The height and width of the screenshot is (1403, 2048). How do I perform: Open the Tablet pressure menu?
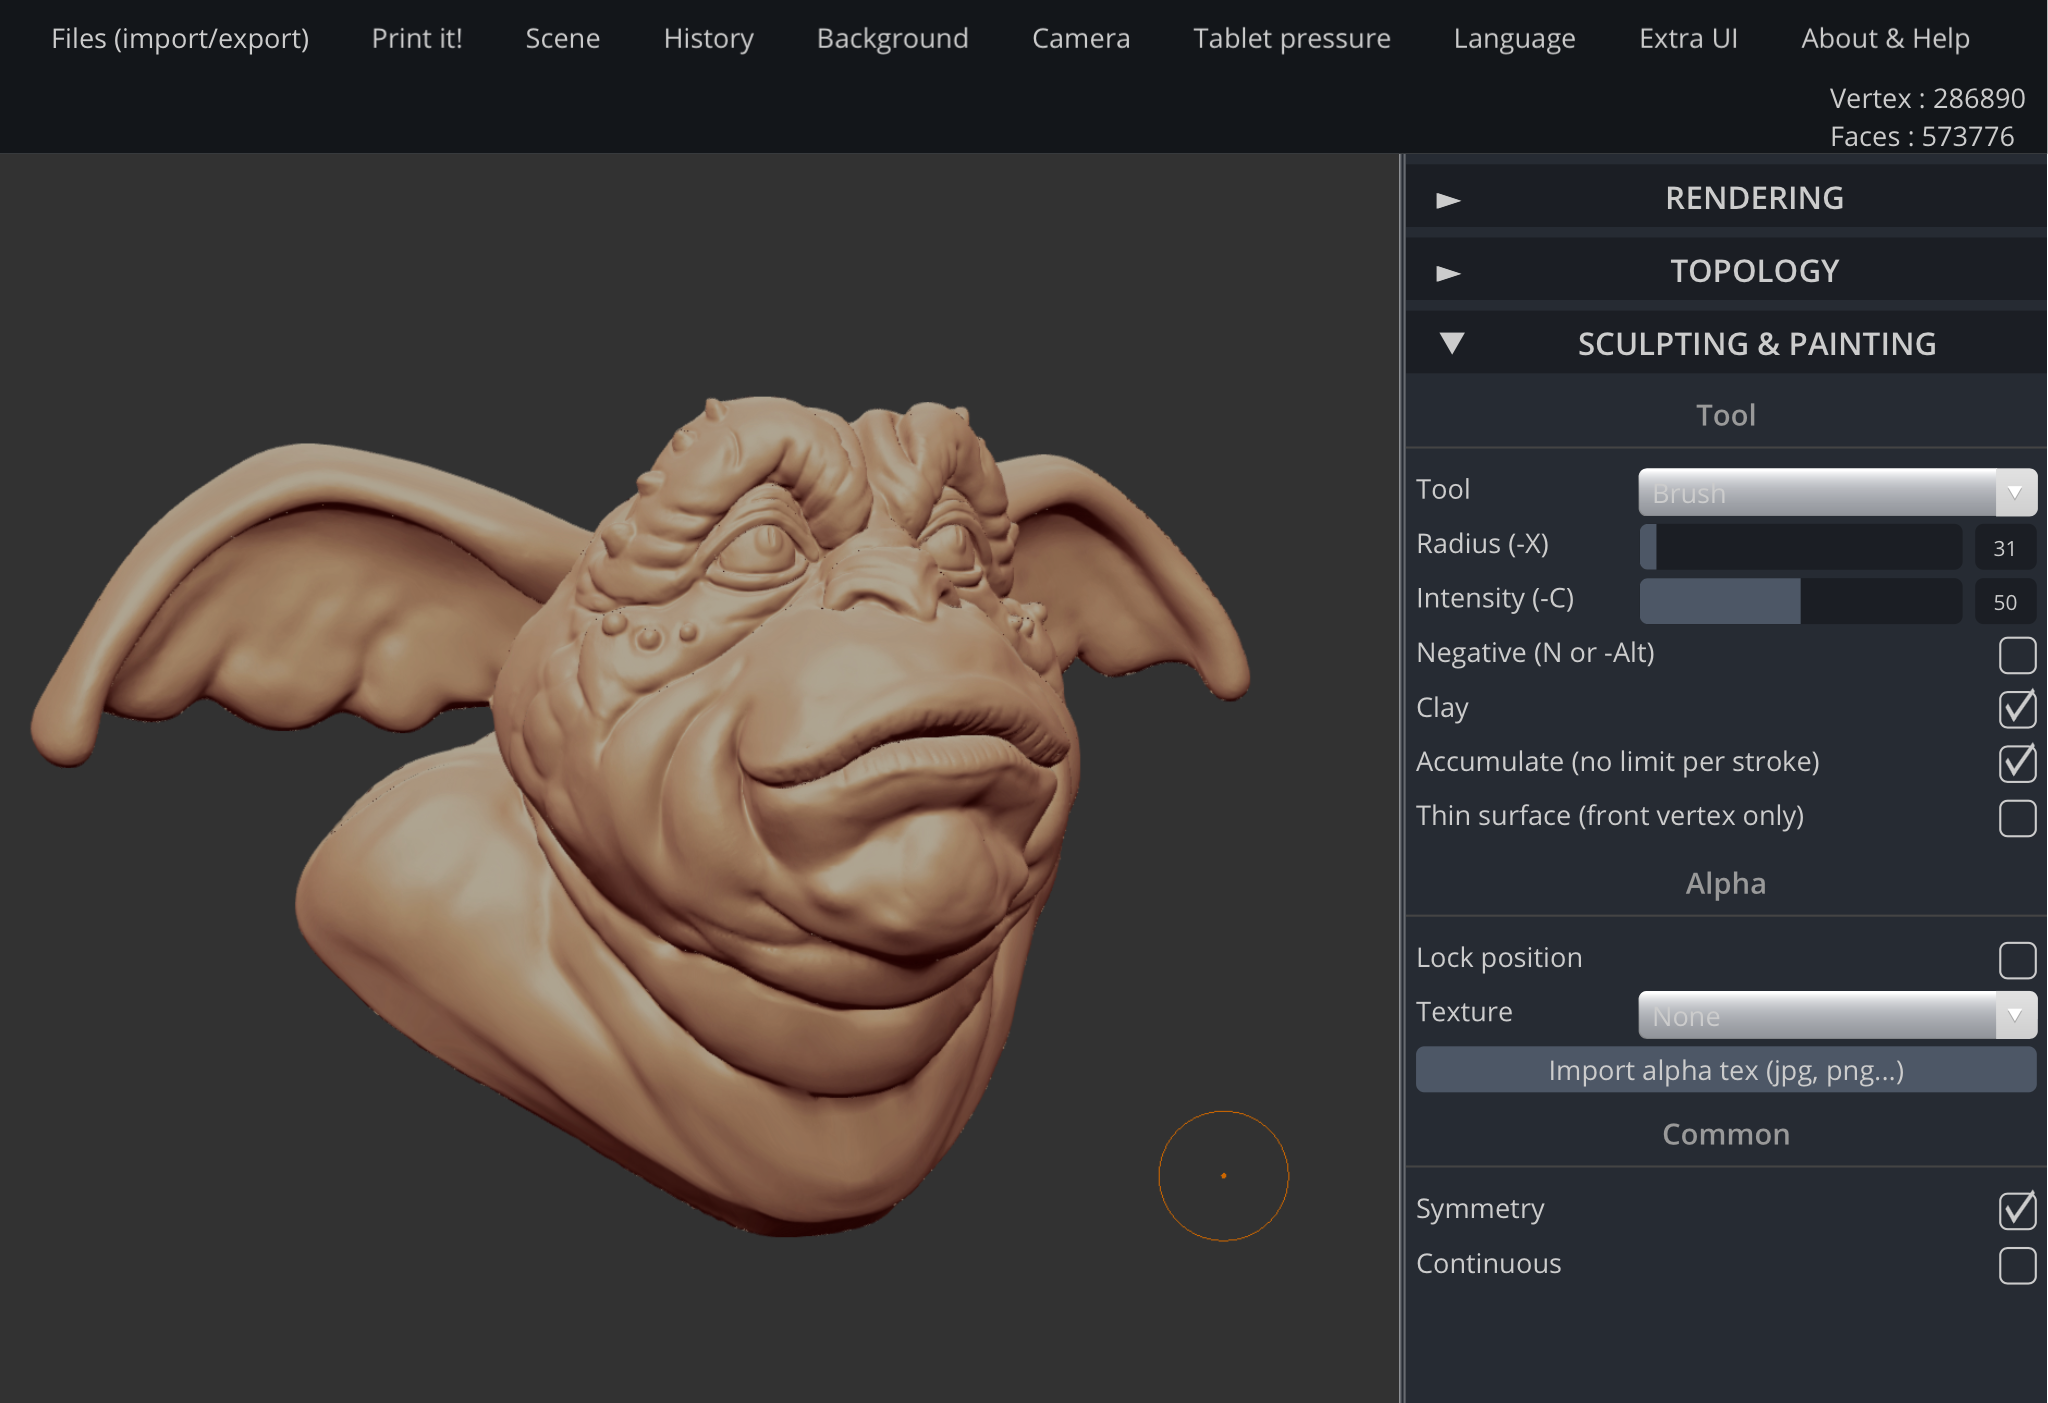tap(1291, 38)
